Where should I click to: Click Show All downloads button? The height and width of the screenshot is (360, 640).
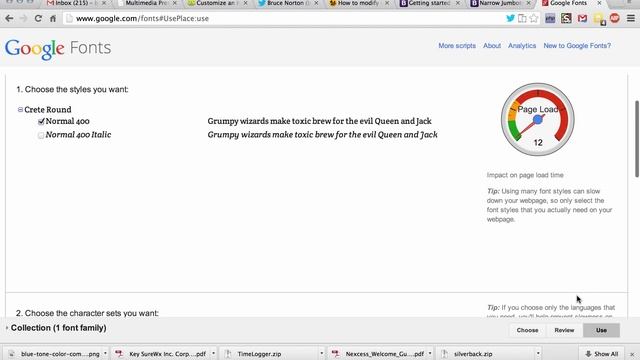(601, 354)
